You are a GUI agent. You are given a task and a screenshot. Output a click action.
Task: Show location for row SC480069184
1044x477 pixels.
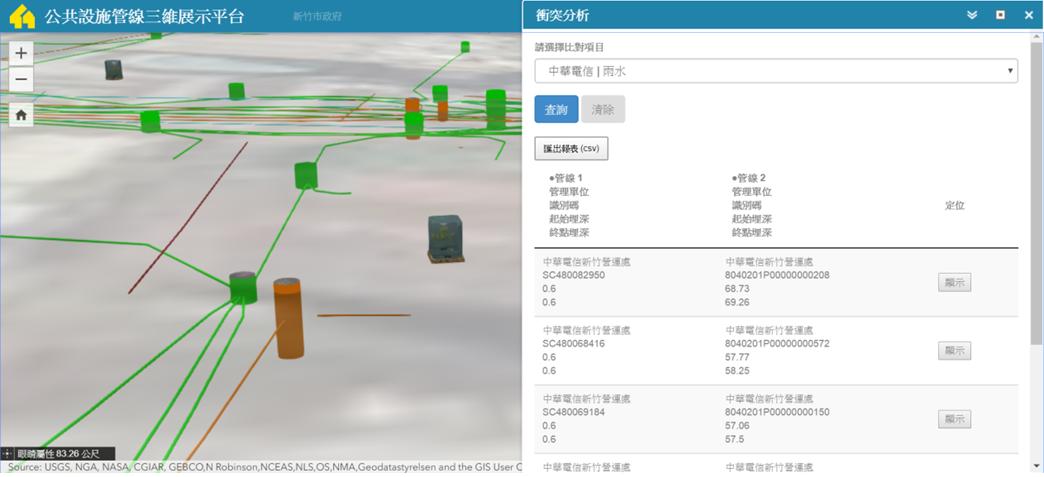954,419
